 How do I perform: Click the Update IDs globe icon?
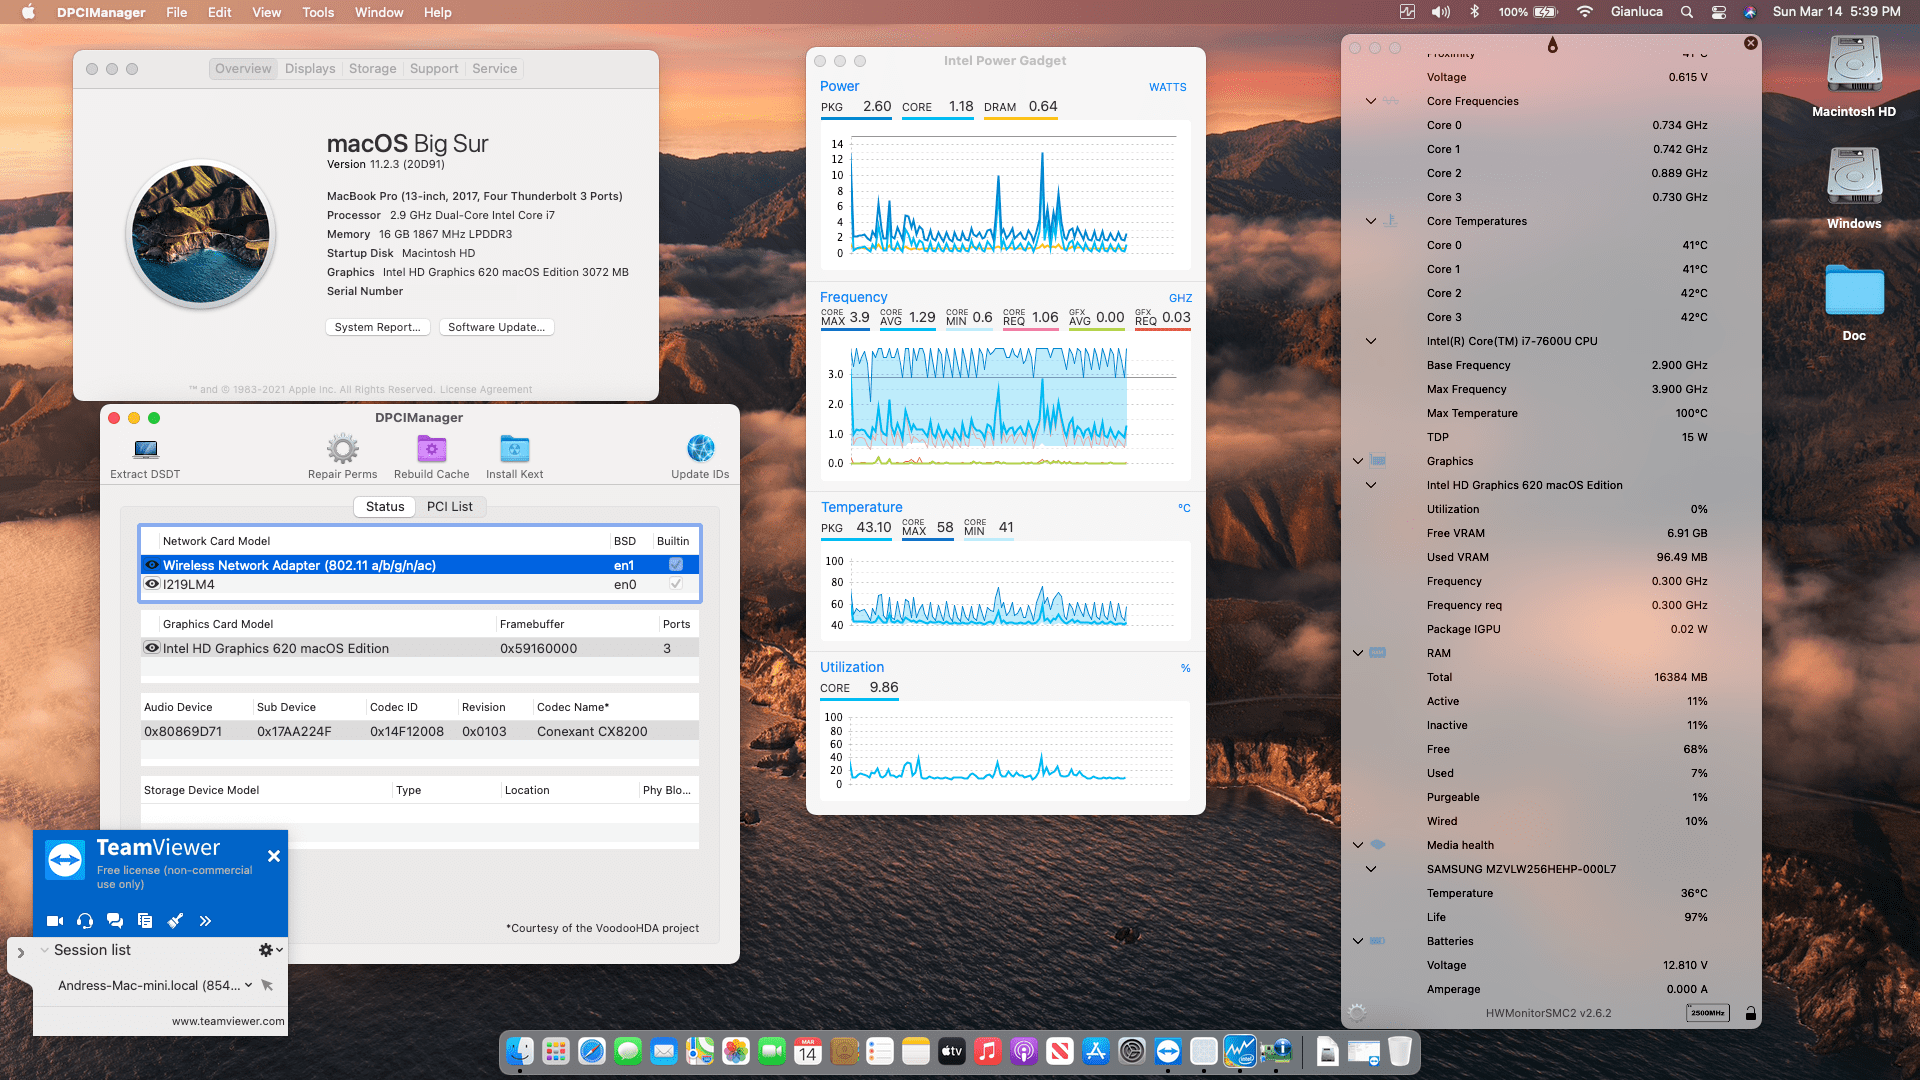700,448
